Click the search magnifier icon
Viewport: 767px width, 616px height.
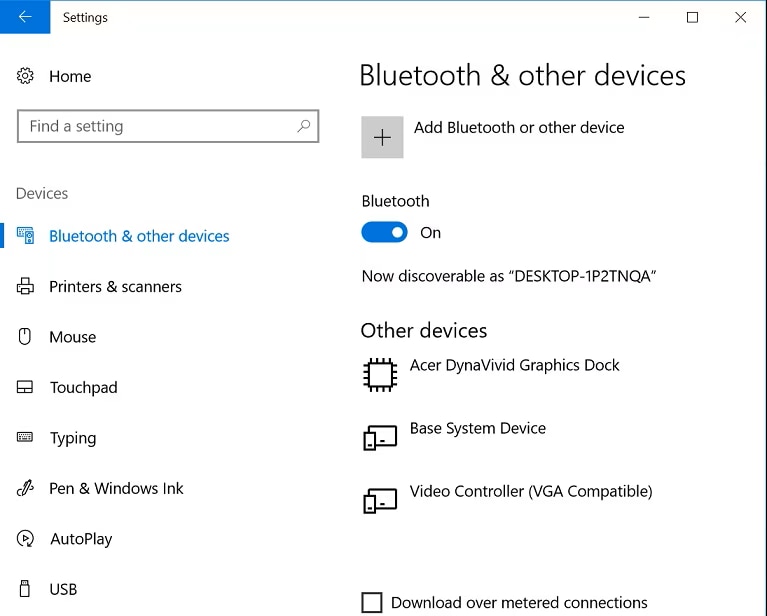pyautogui.click(x=304, y=126)
